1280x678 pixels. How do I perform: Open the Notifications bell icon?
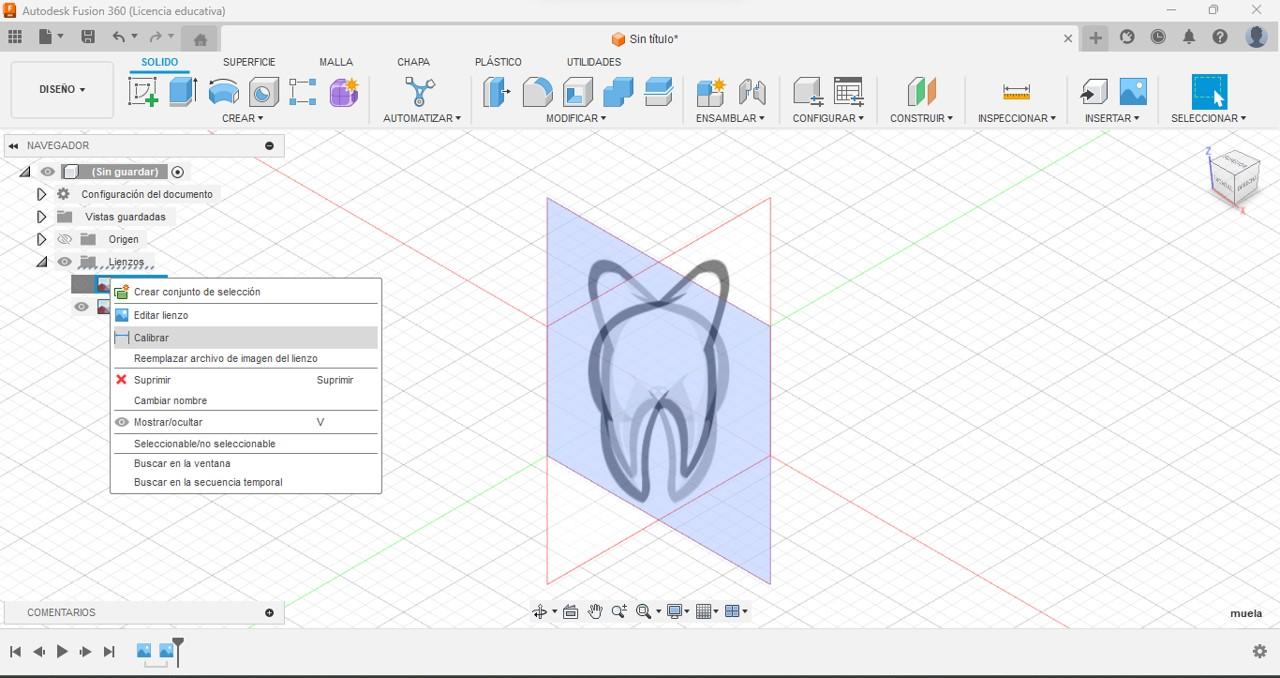tap(1189, 37)
